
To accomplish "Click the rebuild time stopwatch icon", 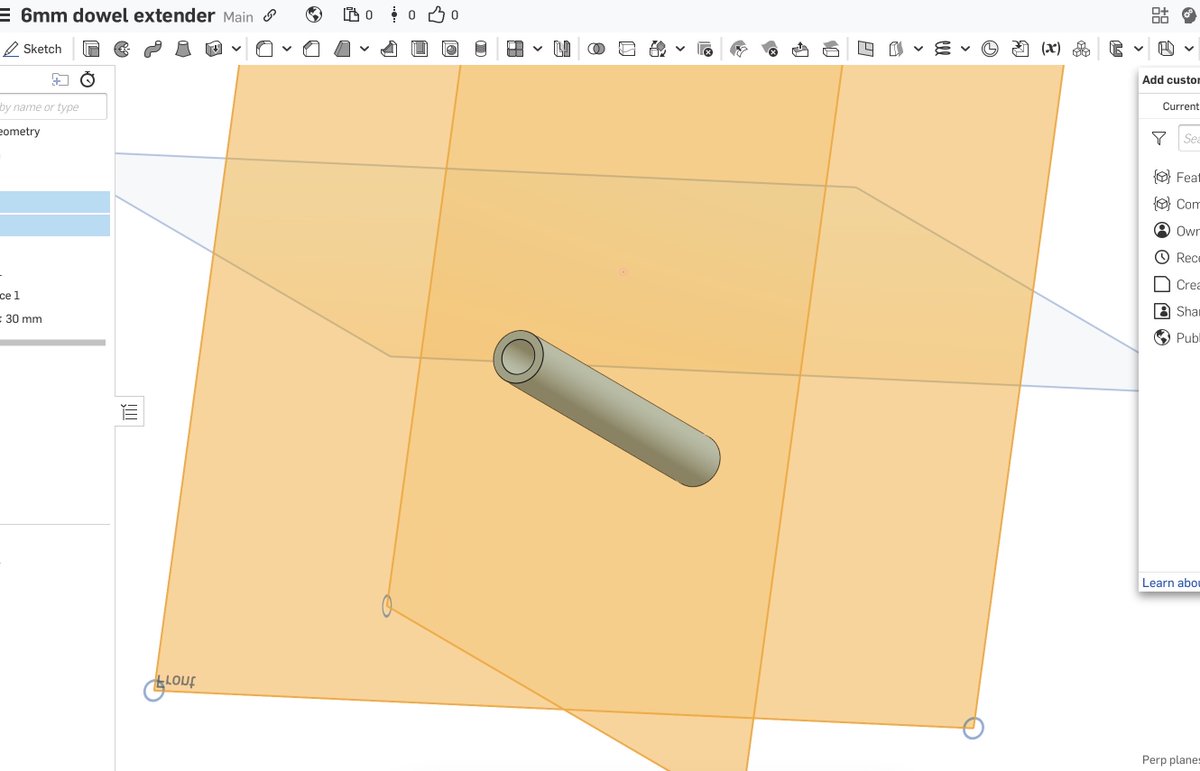I will tap(88, 80).
